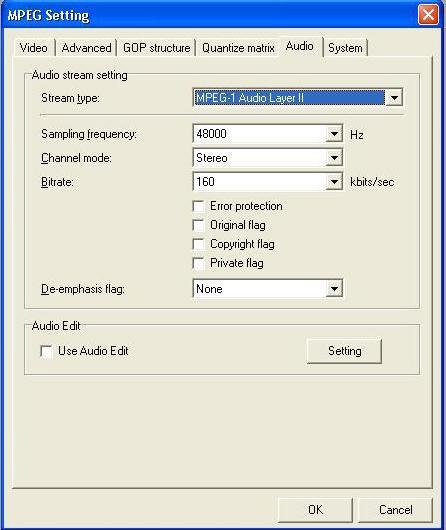Confirm with the OK button
Viewport: 446px width, 530px height.
click(315, 510)
